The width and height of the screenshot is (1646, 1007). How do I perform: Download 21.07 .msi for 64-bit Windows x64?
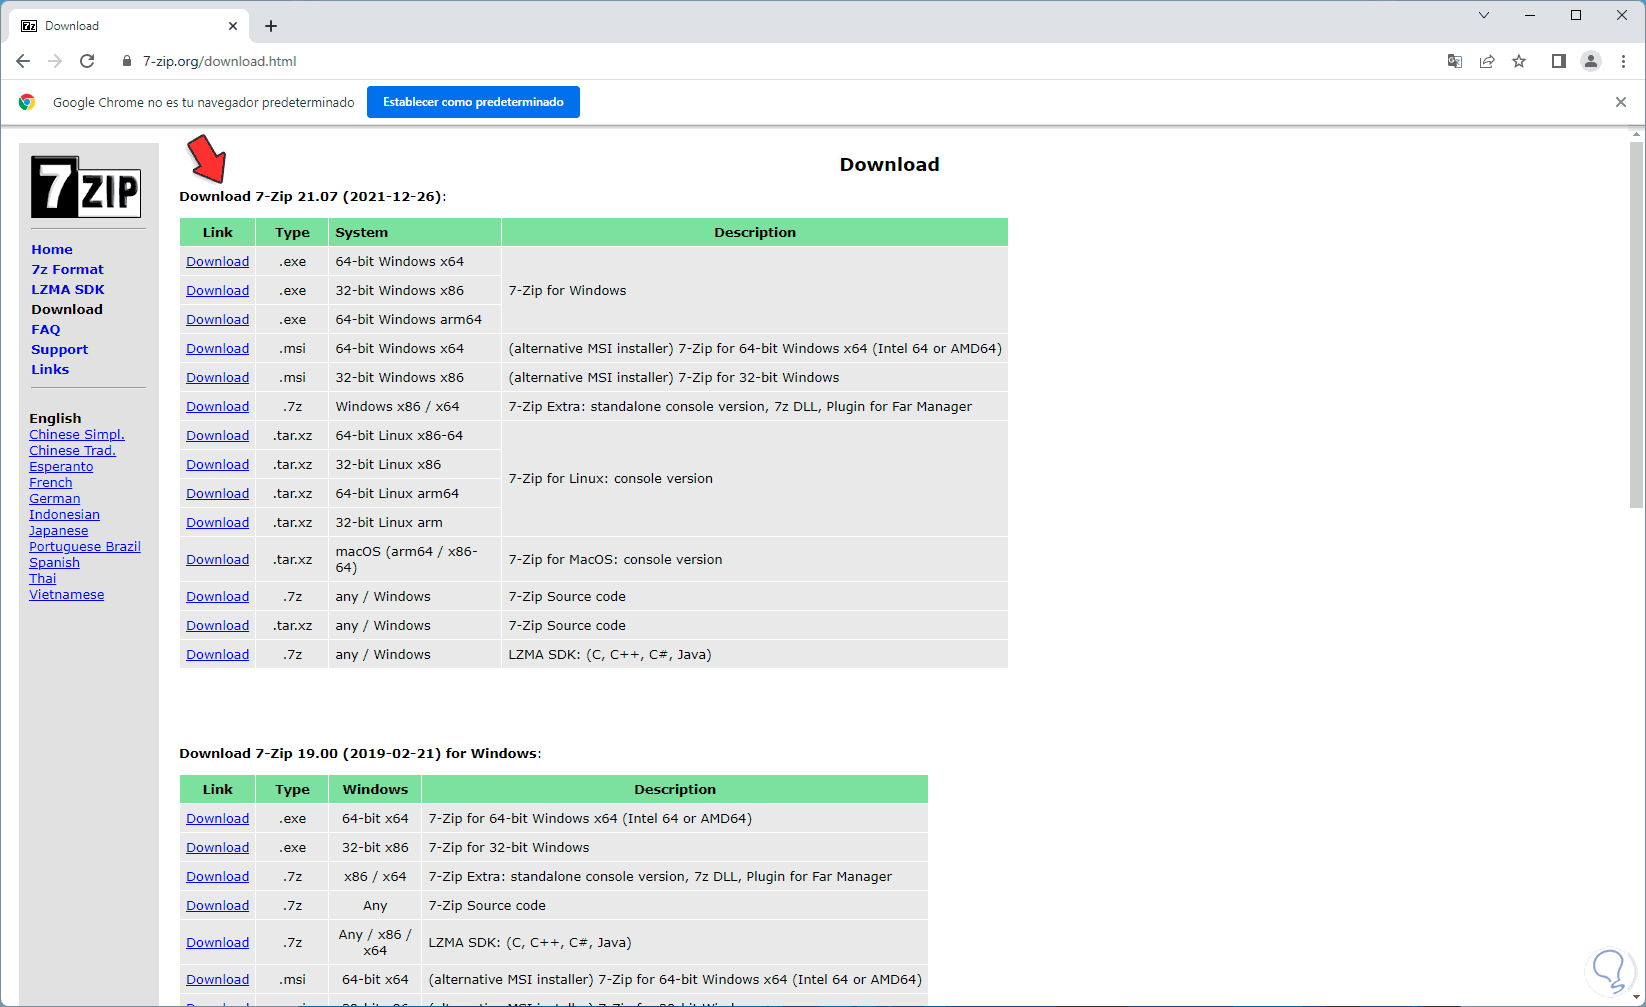click(217, 349)
